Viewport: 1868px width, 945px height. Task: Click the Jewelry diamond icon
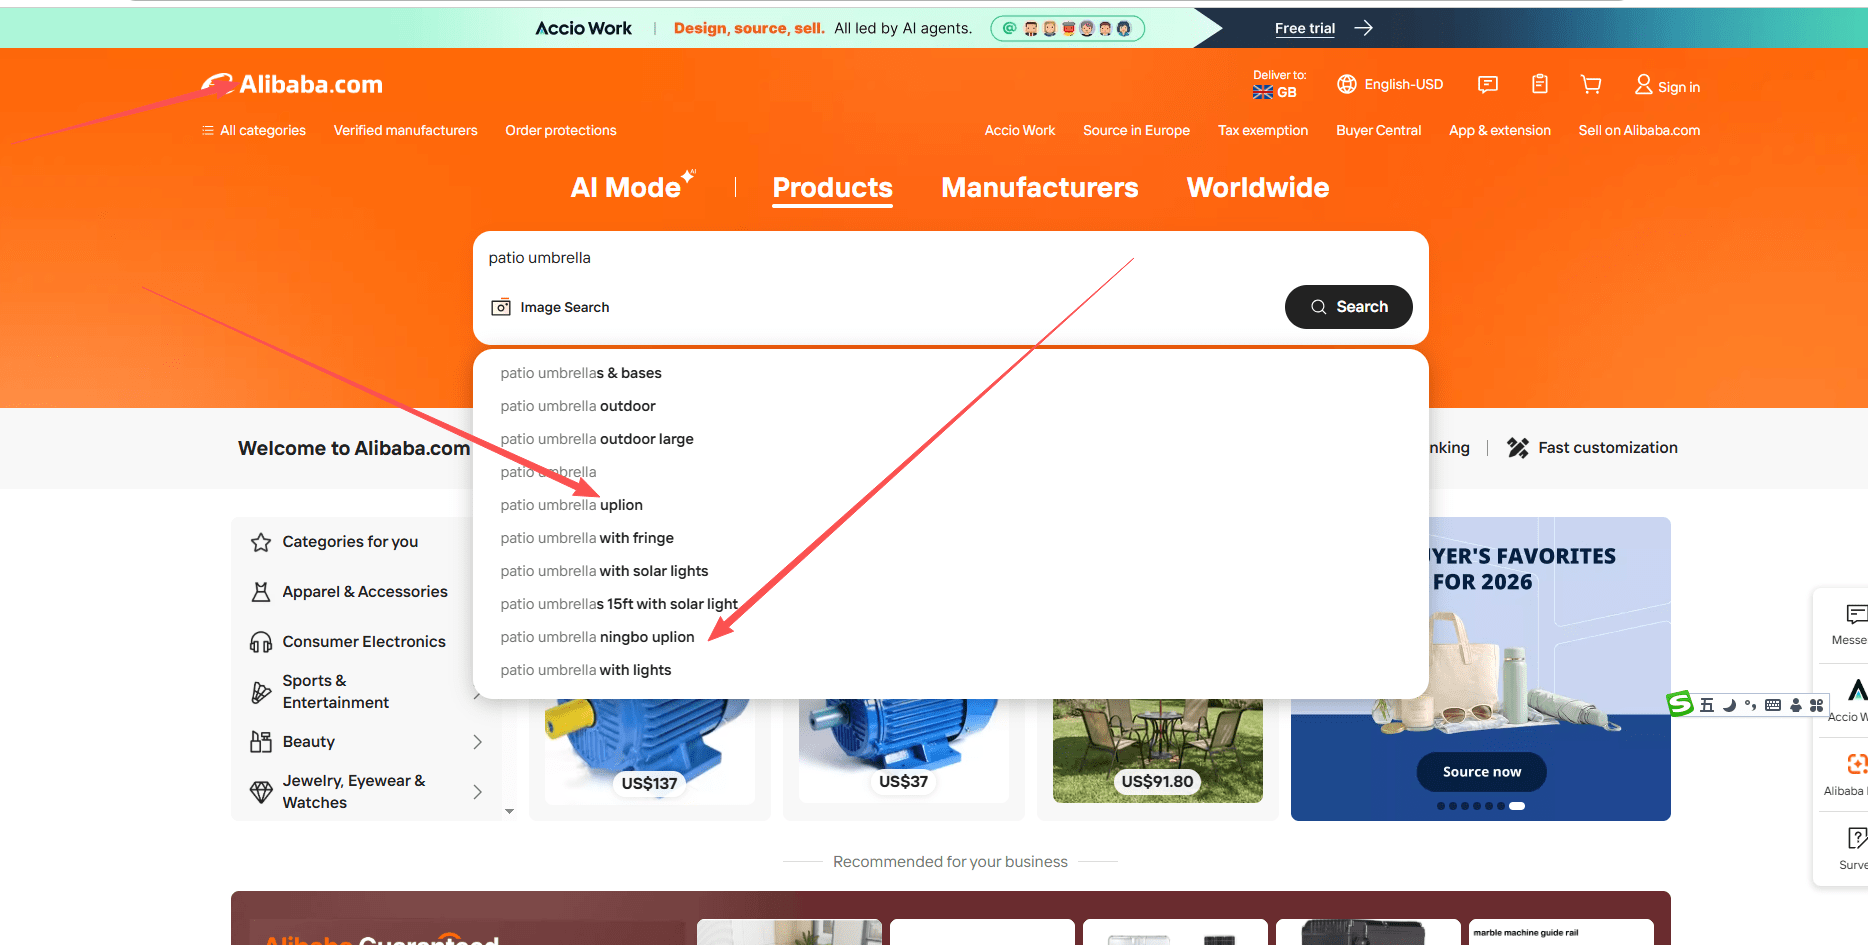pyautogui.click(x=261, y=792)
